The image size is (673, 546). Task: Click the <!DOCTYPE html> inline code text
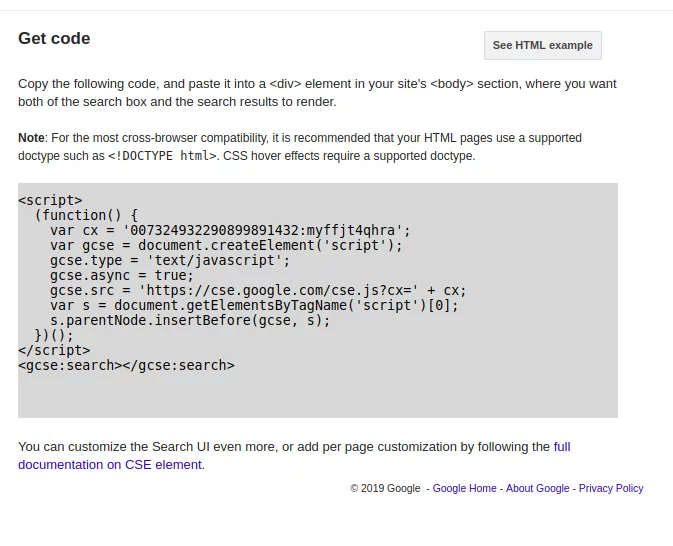tap(162, 156)
